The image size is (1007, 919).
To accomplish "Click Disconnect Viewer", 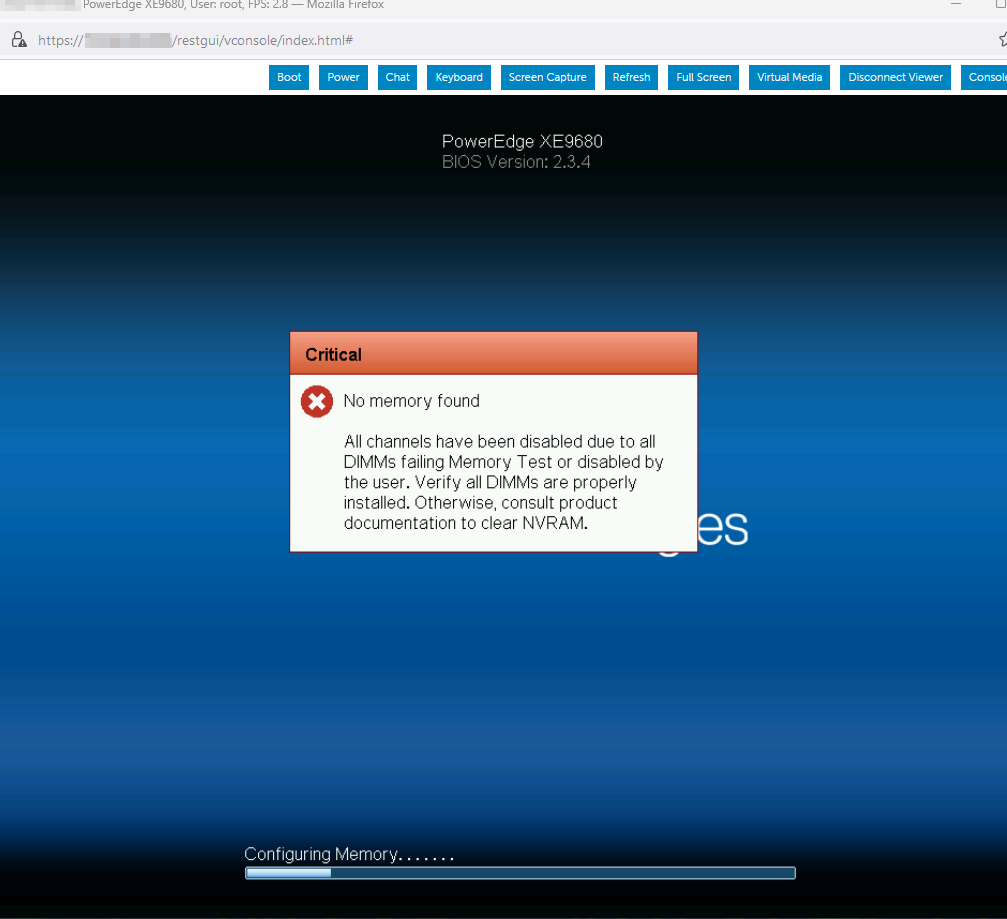I will 895,77.
